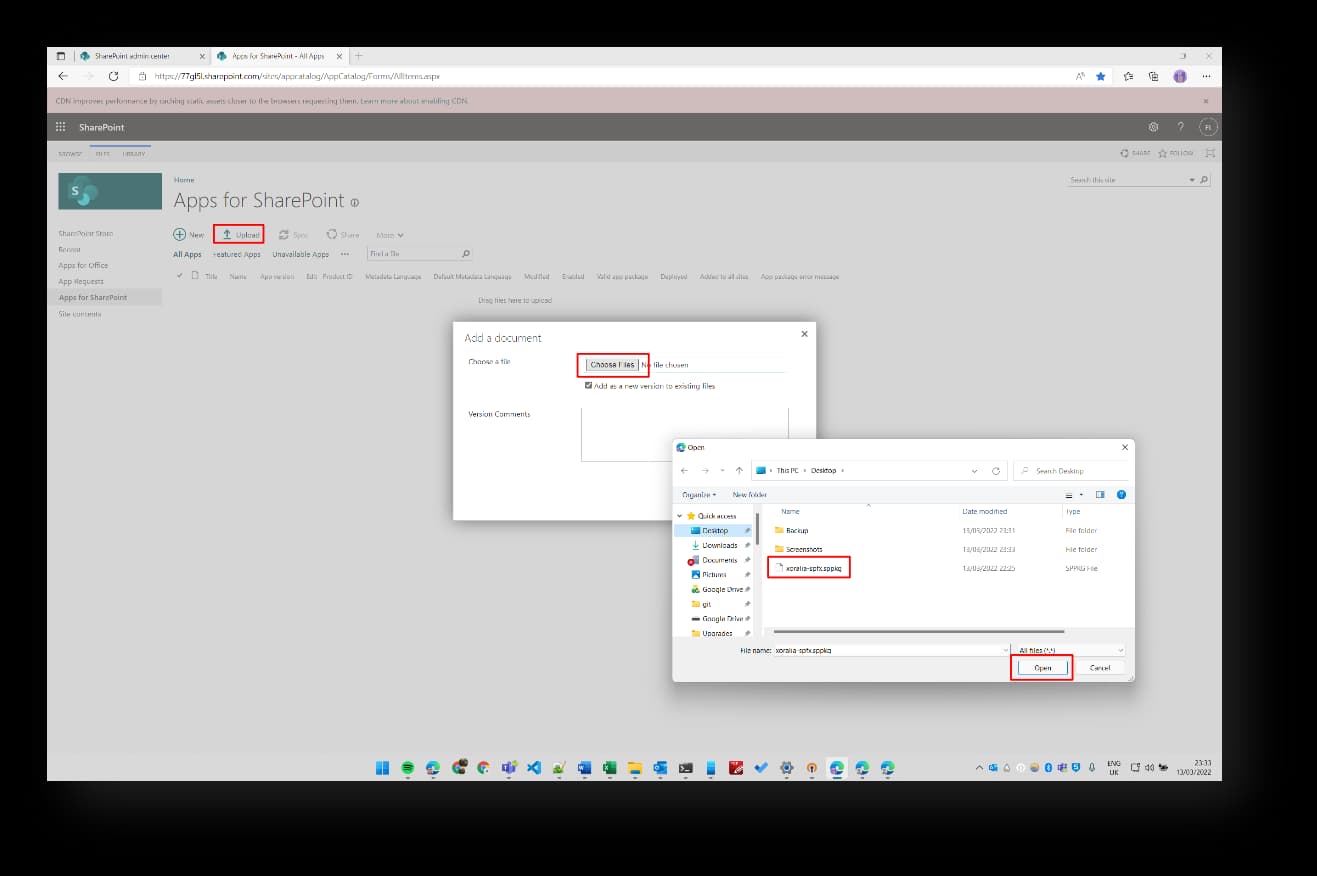This screenshot has height=876, width=1317.
Task: Open Site contents in left navigation
Action: (80, 314)
